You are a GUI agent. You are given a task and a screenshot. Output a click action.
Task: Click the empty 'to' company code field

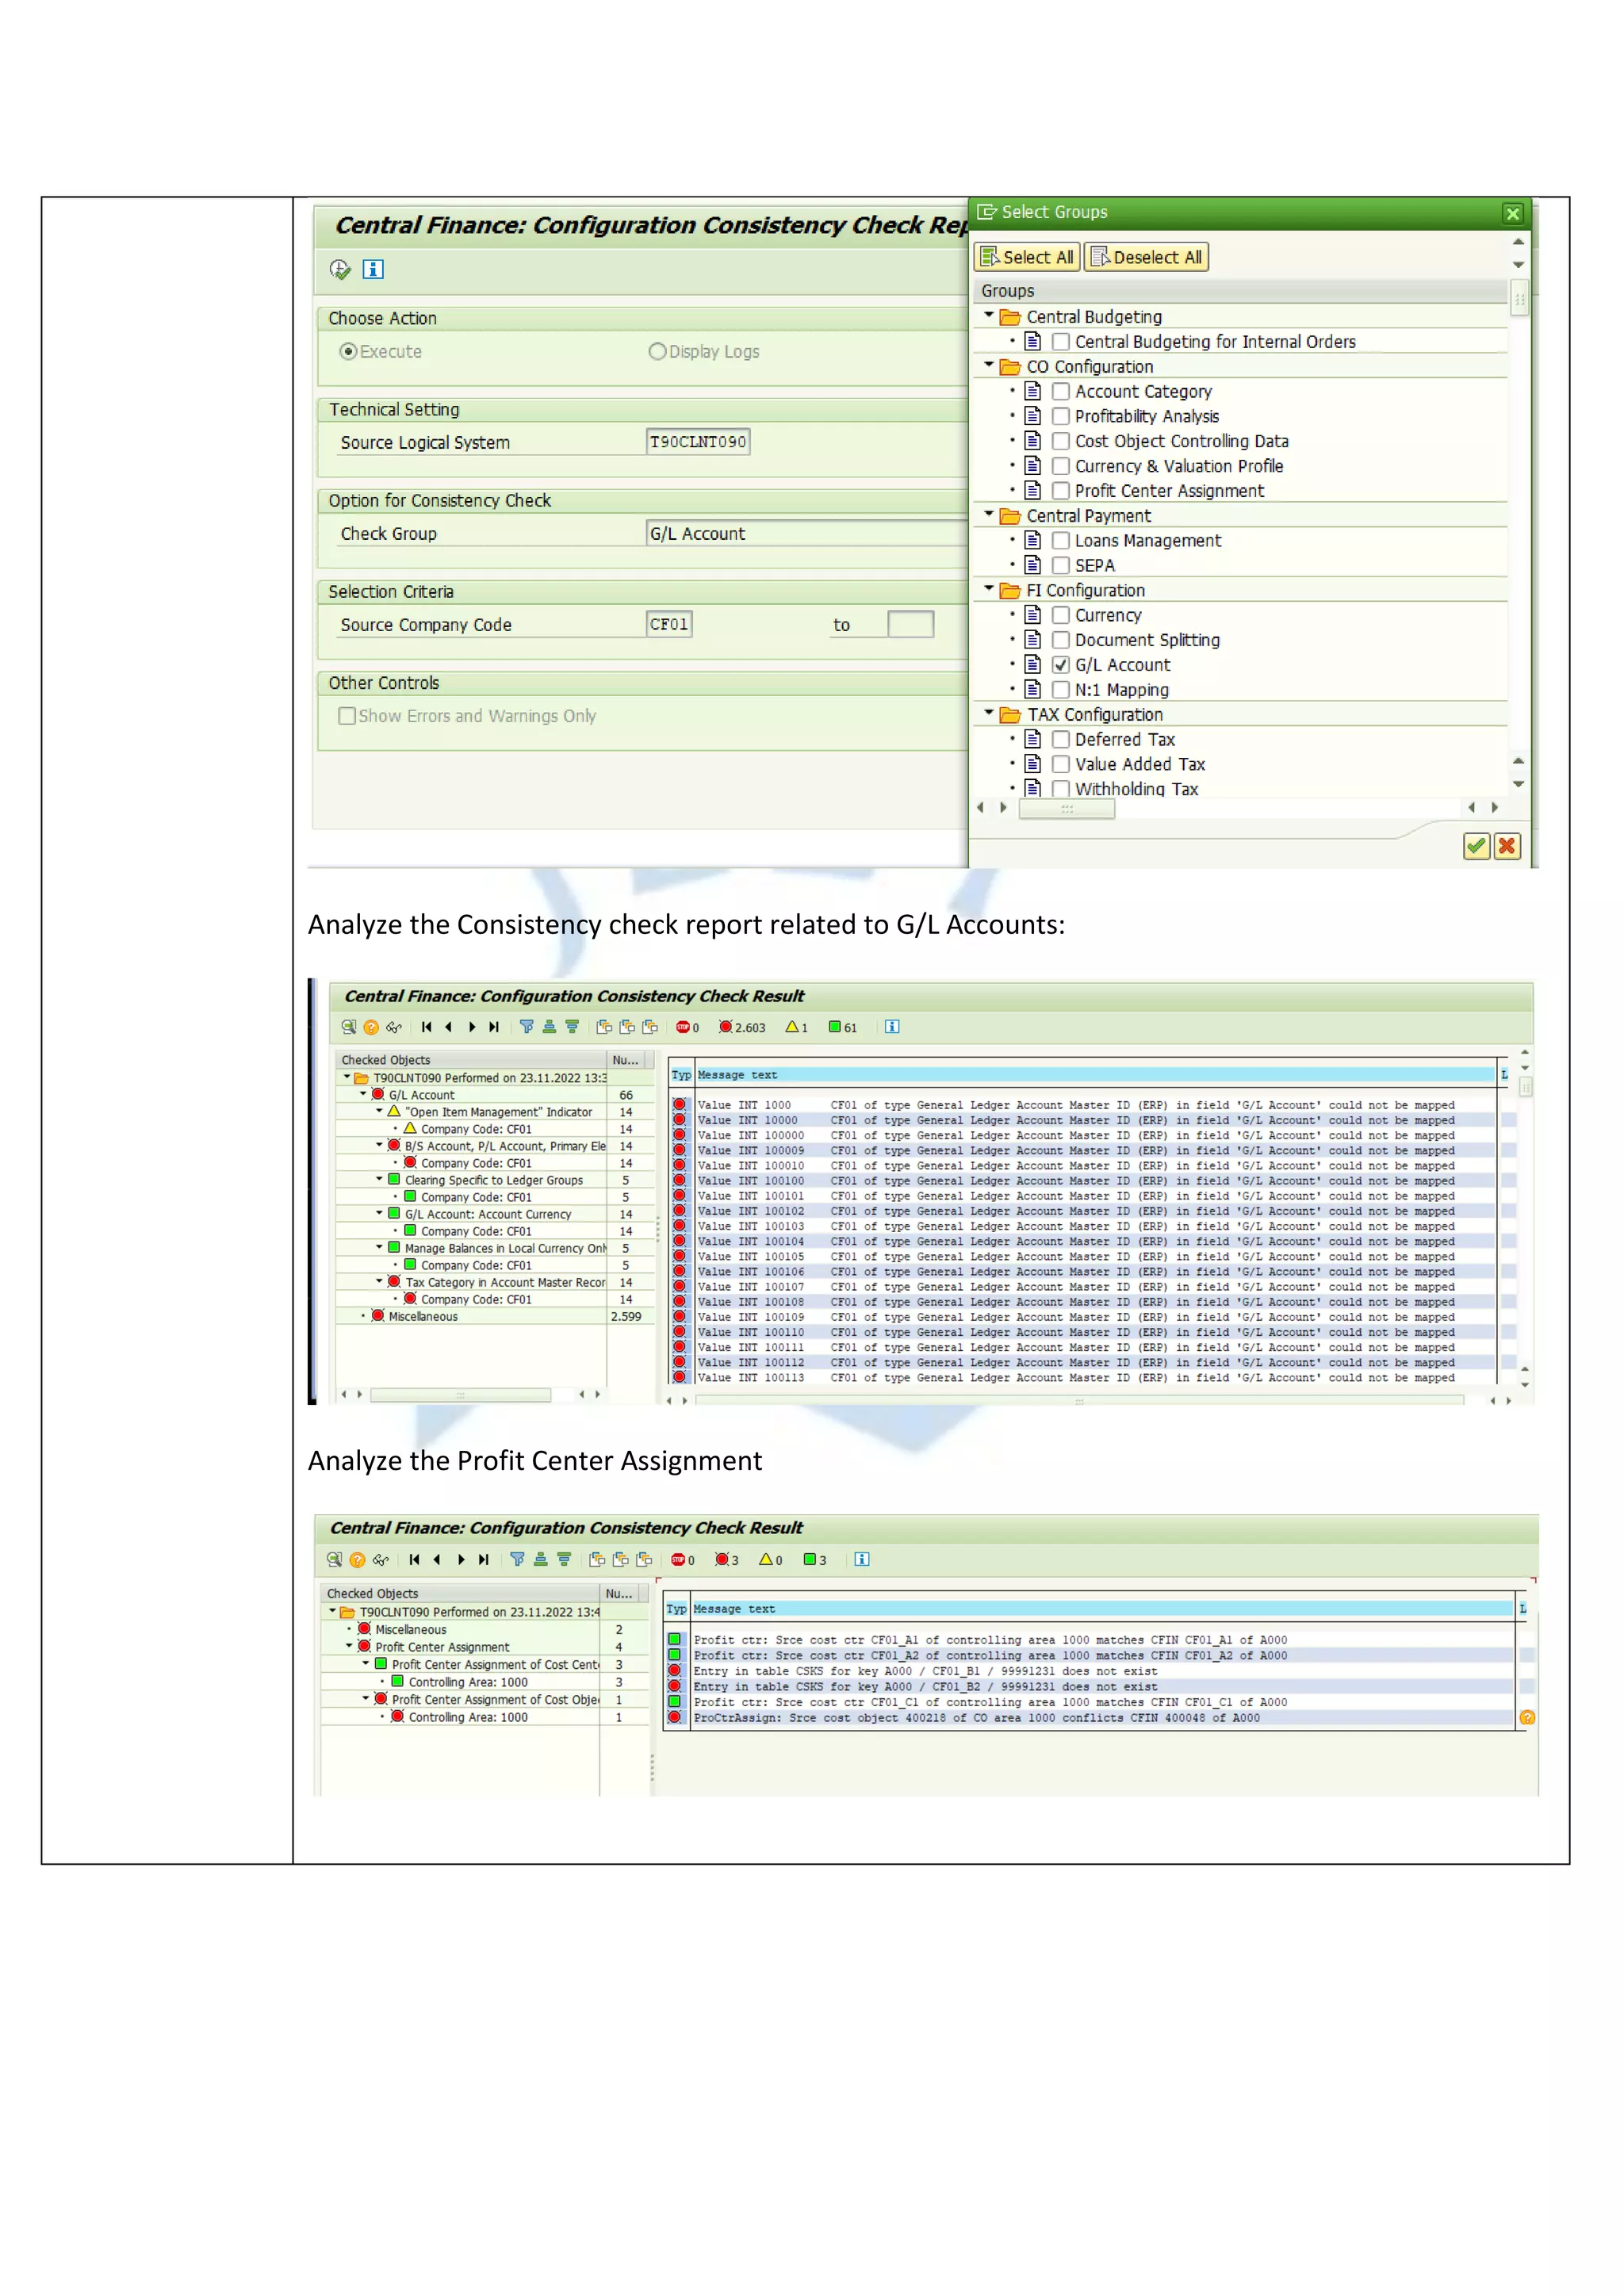910,624
